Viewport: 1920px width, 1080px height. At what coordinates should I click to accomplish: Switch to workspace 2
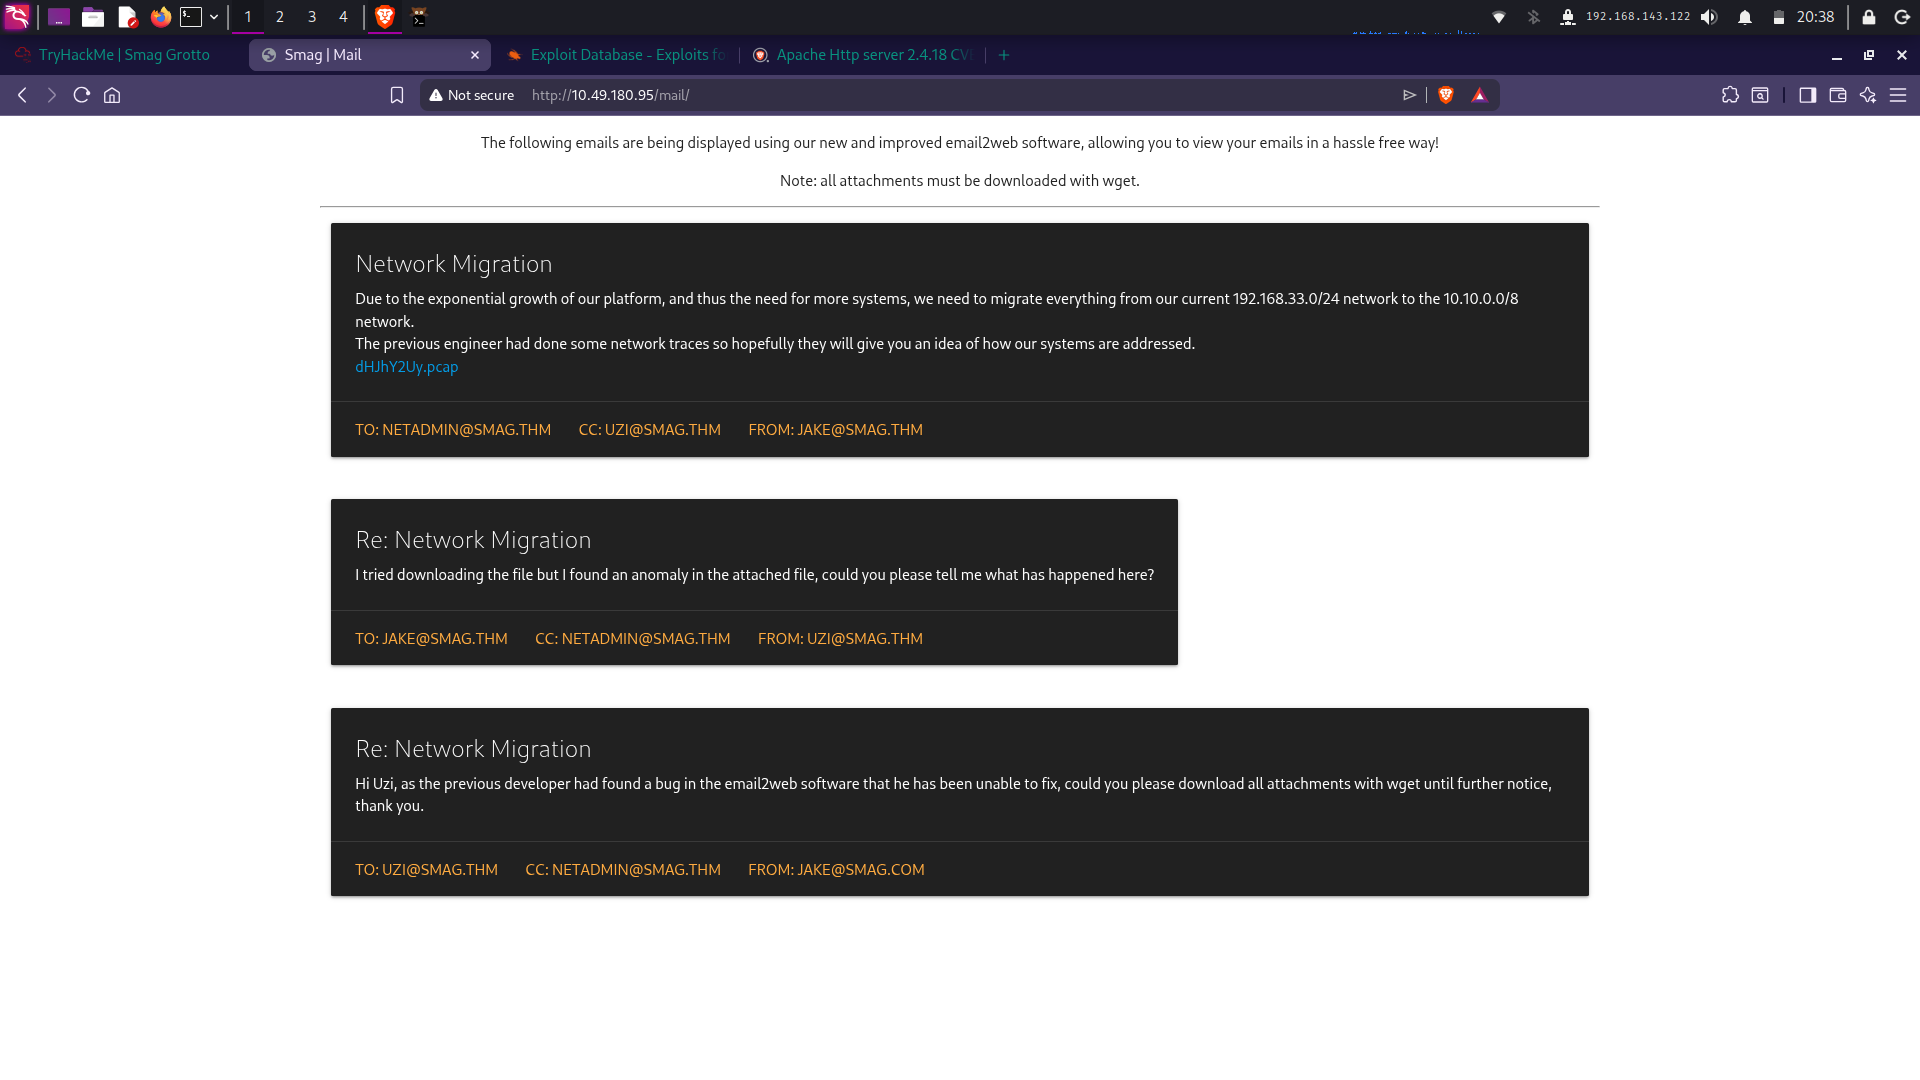(280, 17)
